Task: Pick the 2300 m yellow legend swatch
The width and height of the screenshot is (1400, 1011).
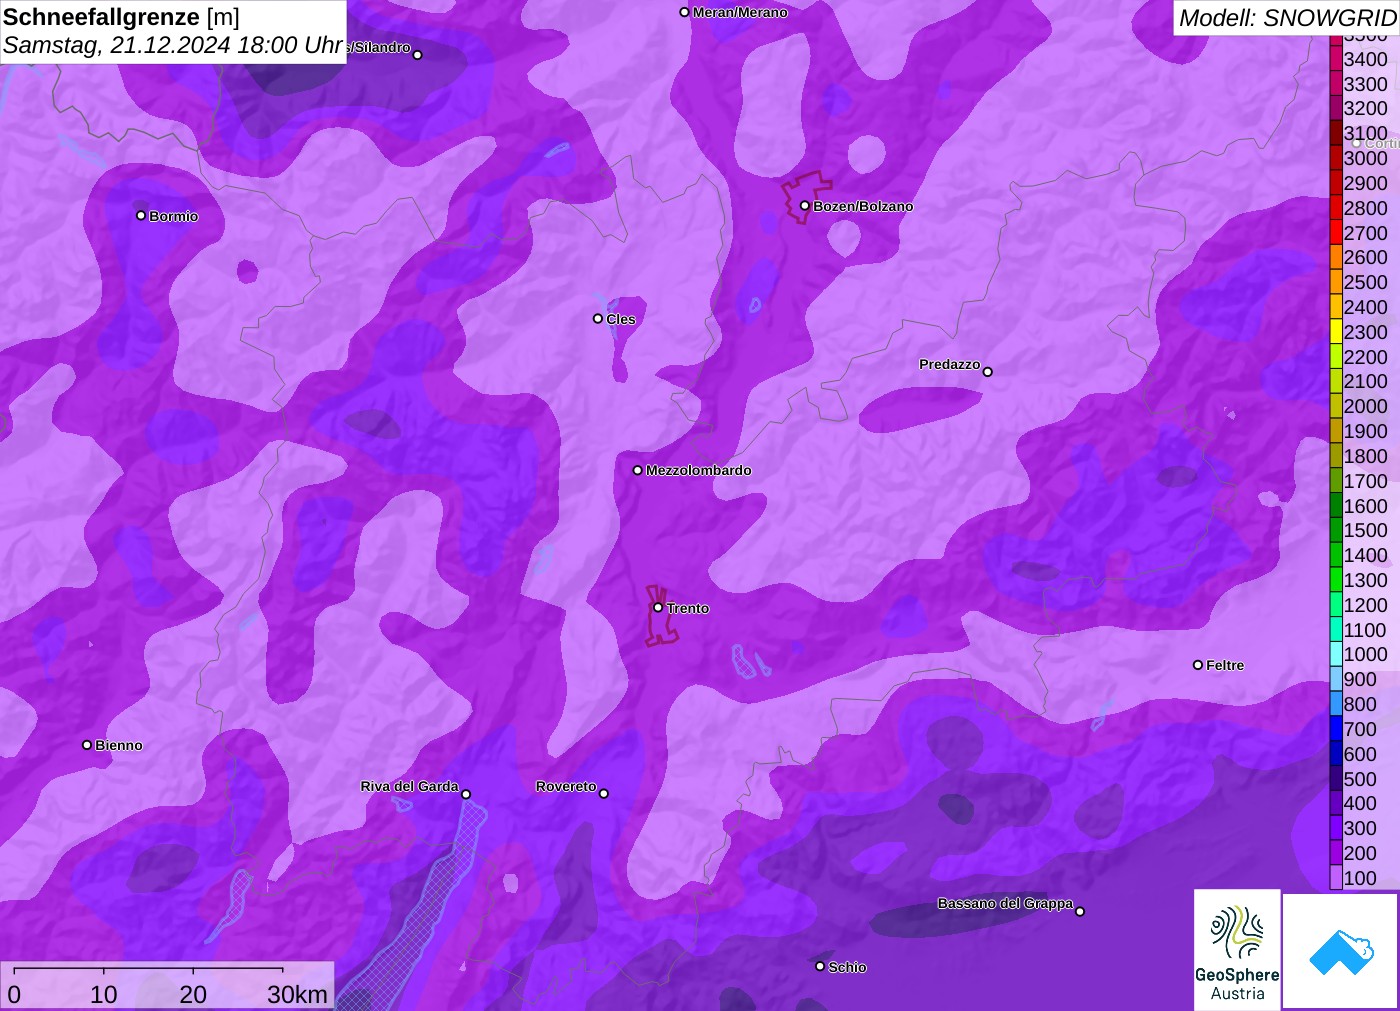Action: coord(1336,332)
